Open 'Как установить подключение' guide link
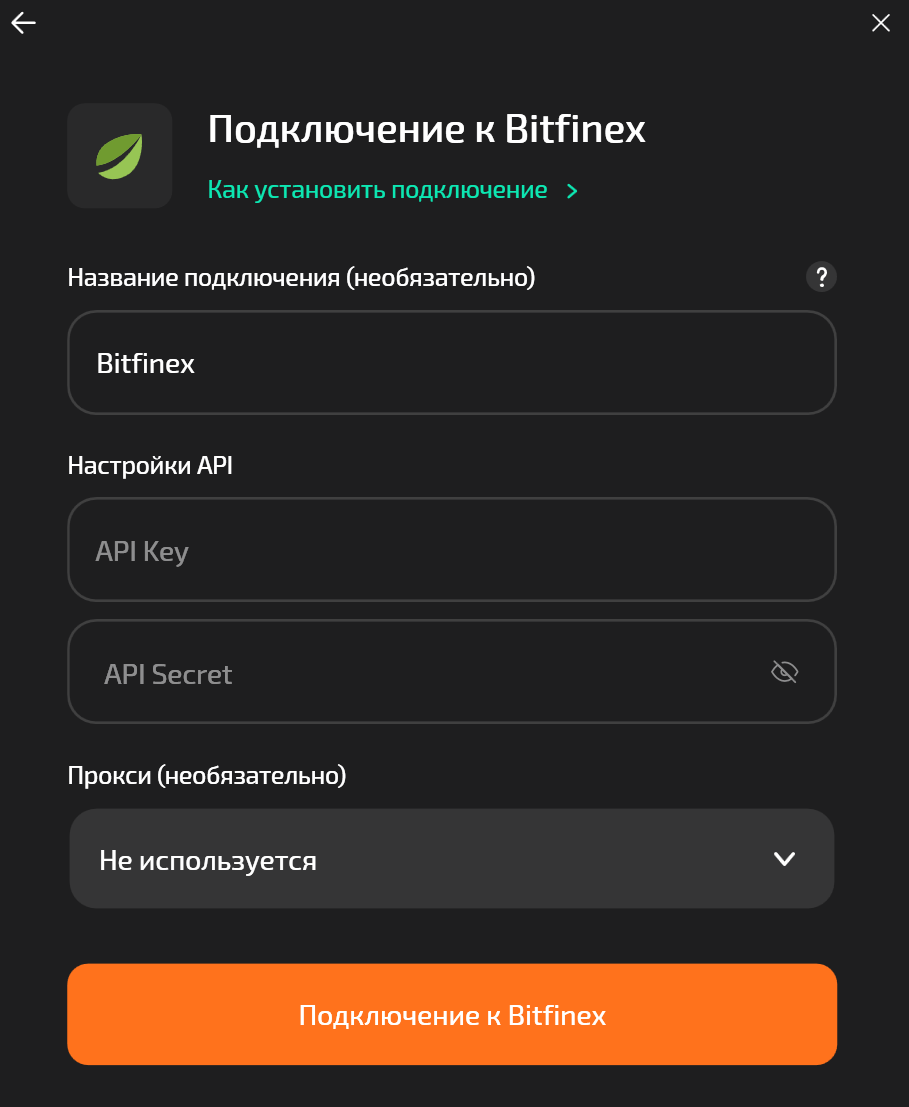Screen dimensions: 909x1107 pos(378,190)
